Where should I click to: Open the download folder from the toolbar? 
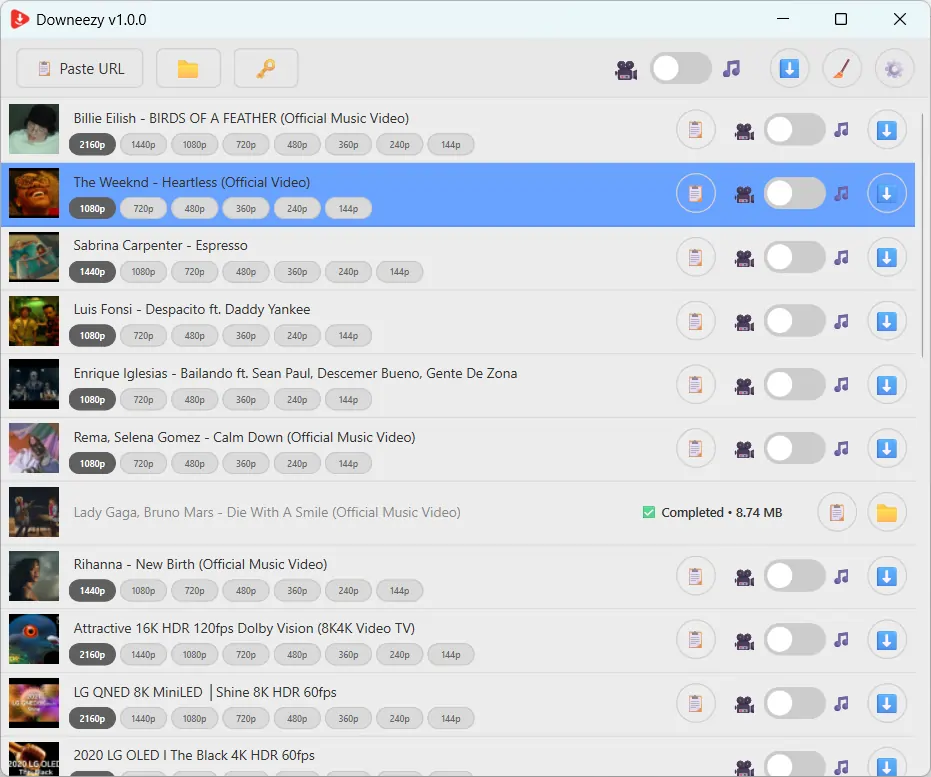coord(188,69)
